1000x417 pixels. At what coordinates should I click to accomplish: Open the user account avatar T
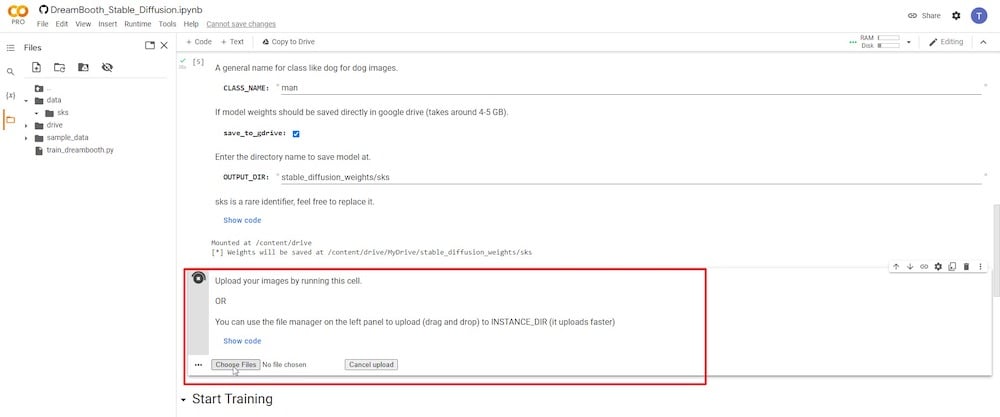coord(979,16)
